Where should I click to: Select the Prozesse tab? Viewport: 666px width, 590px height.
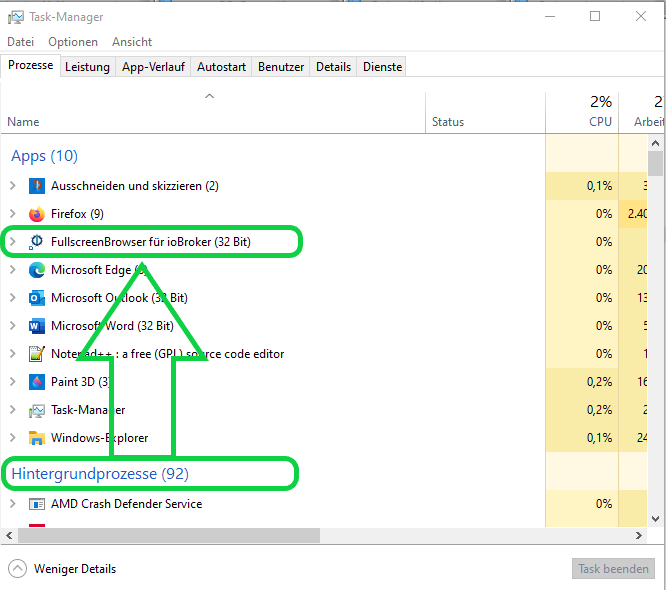(31, 65)
